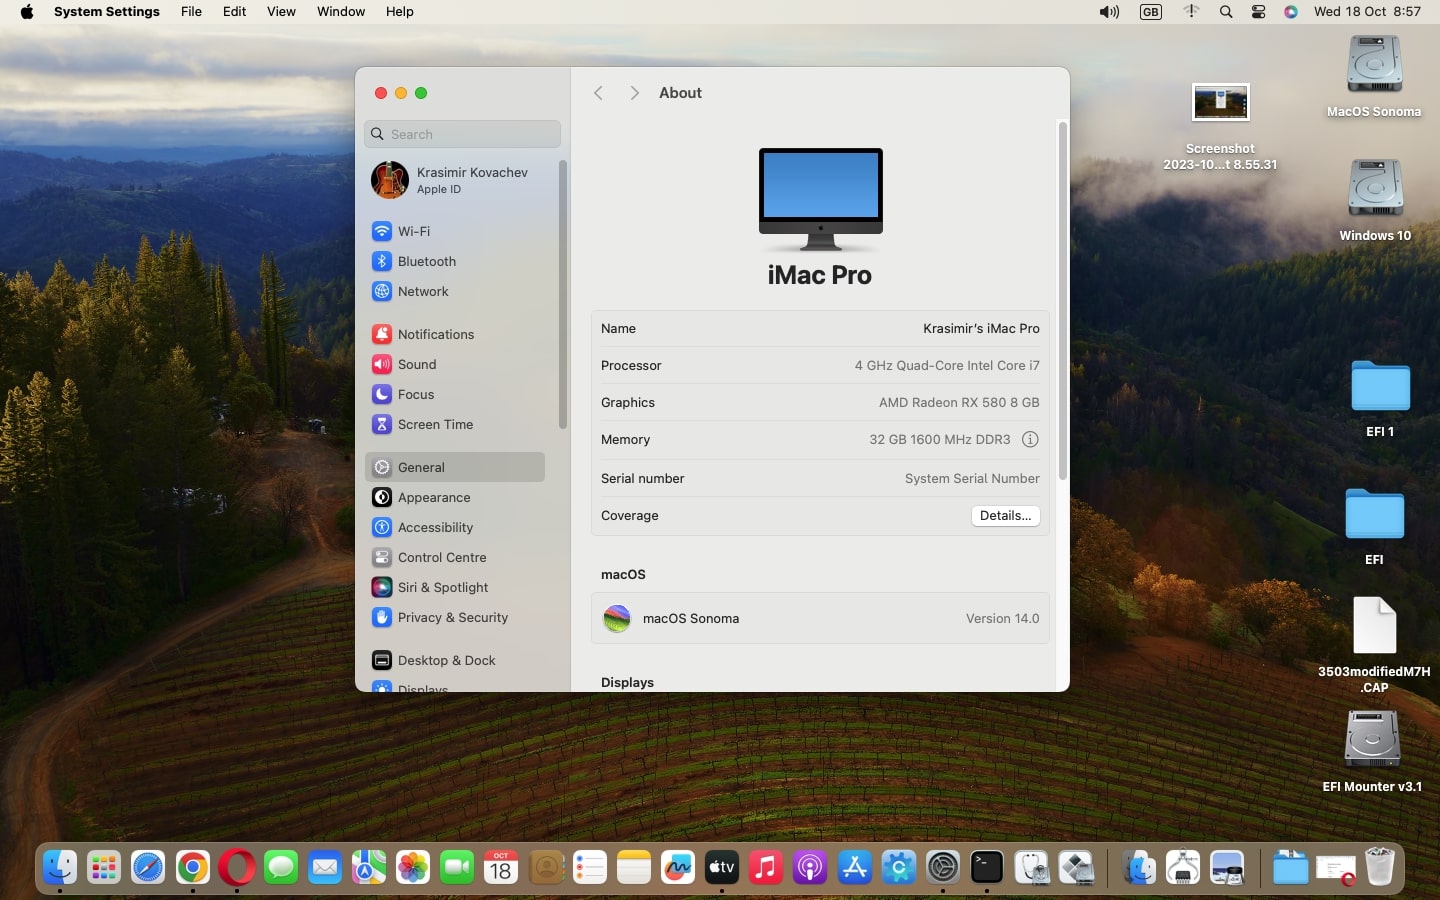Go forward with the right chevron
Viewport: 1440px width, 900px height.
pos(634,93)
